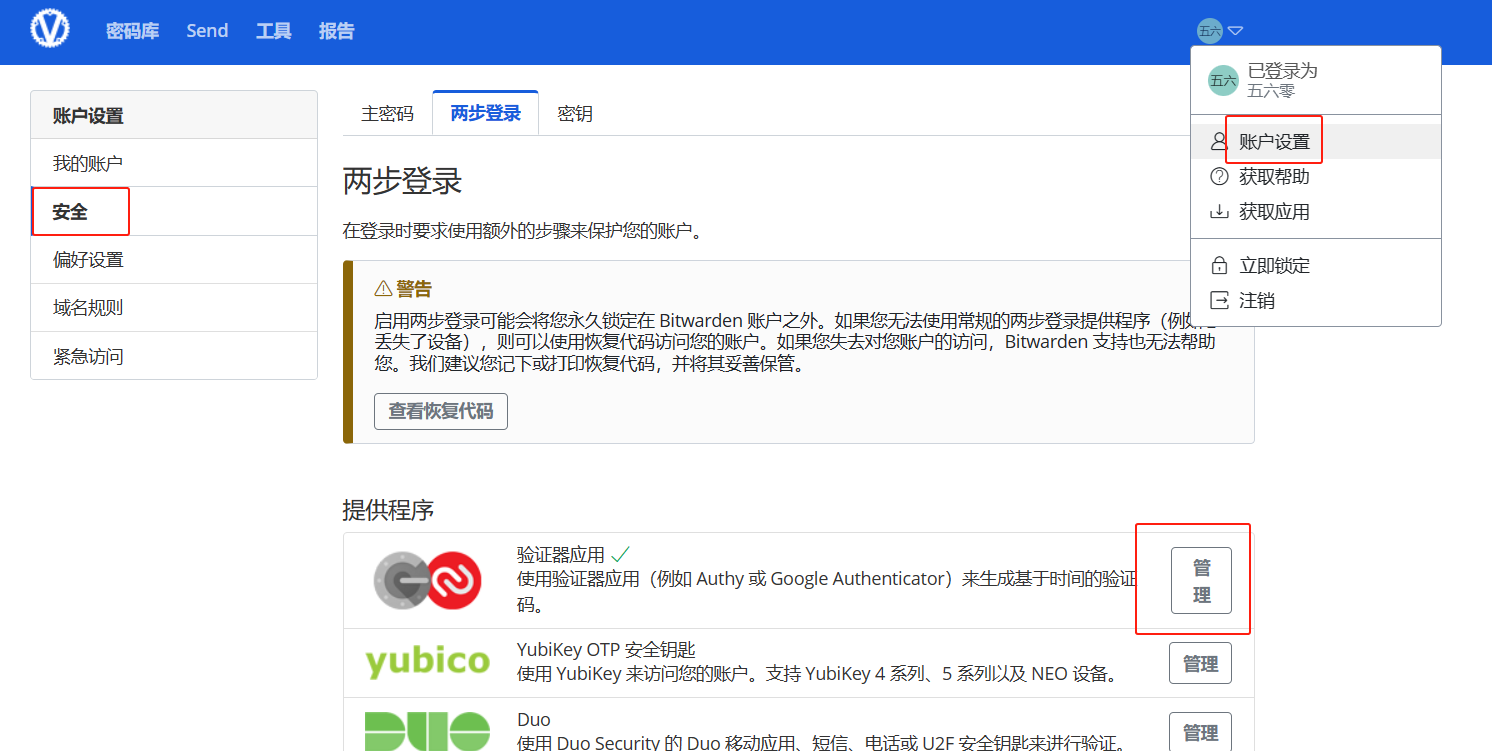Click the lock icon beside 立即锁定
Image resolution: width=1492 pixels, height=751 pixels.
coord(1219,266)
